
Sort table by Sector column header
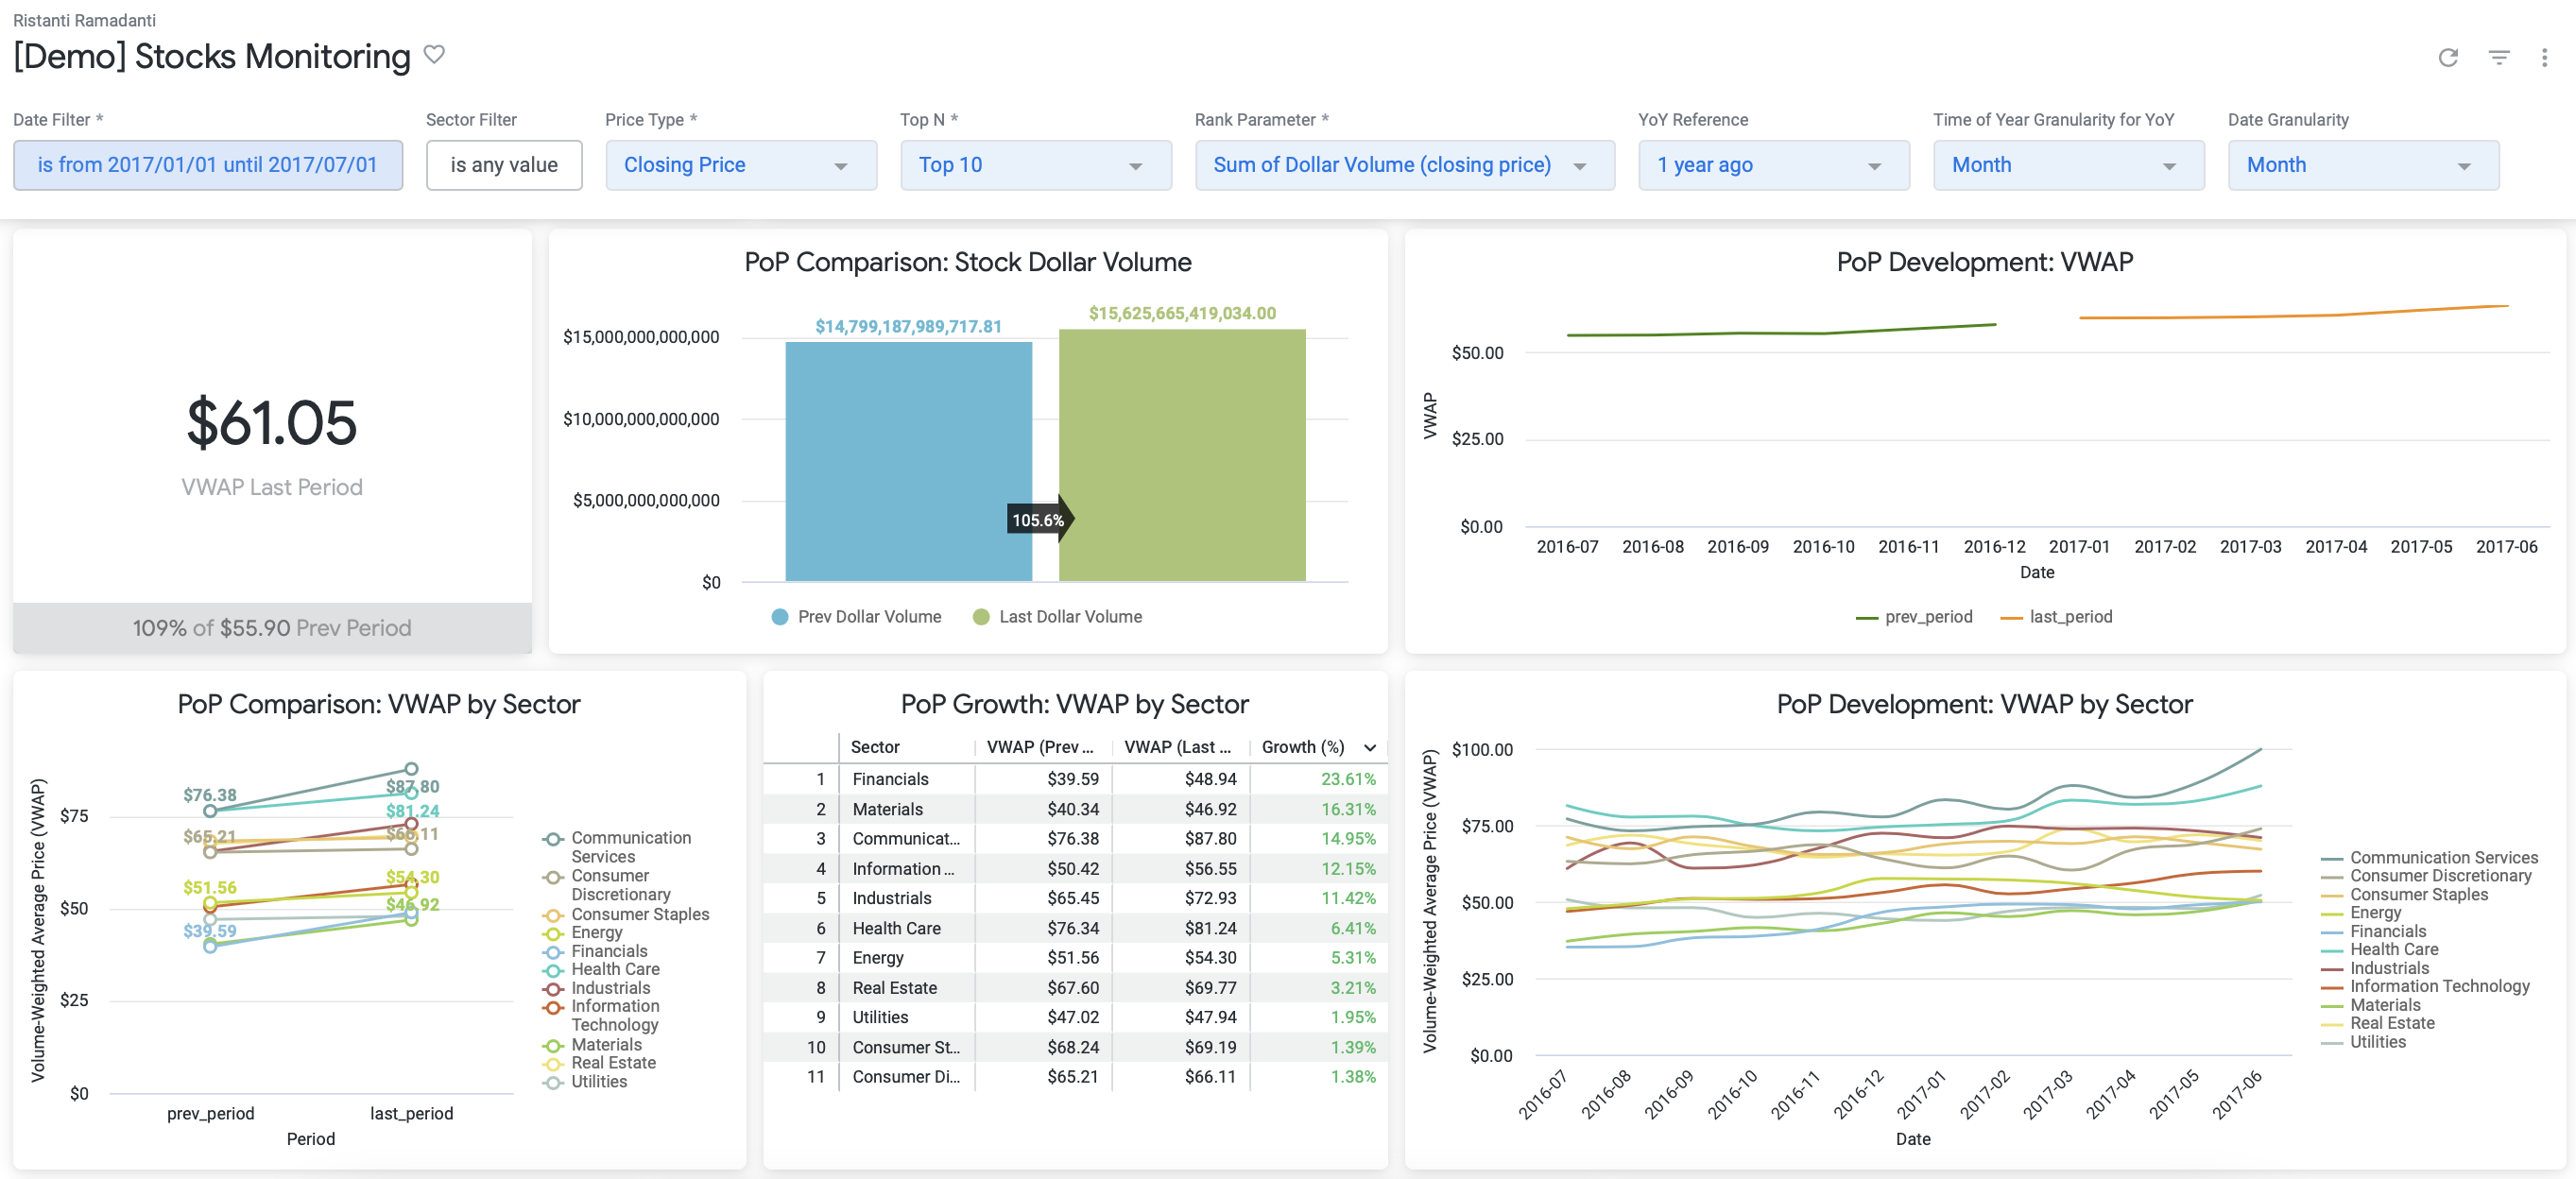pos(875,747)
